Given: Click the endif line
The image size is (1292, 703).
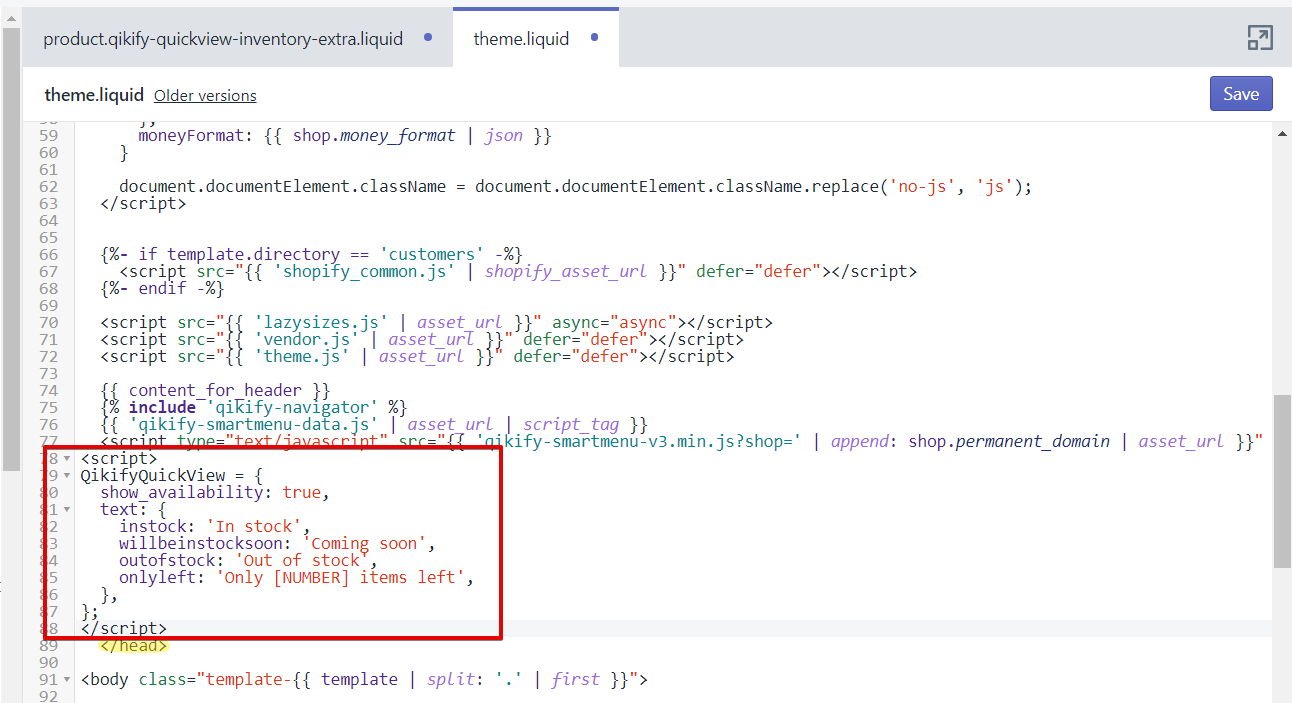Looking at the screenshot, I should tap(162, 288).
